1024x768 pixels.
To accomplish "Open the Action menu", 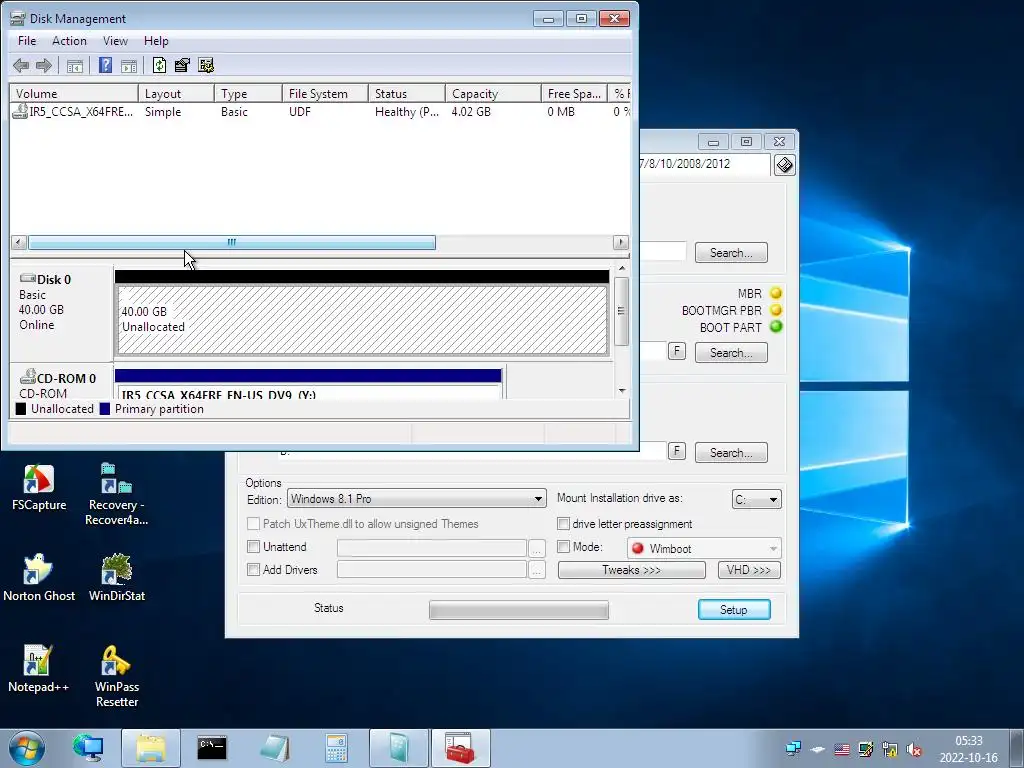I will (x=69, y=40).
